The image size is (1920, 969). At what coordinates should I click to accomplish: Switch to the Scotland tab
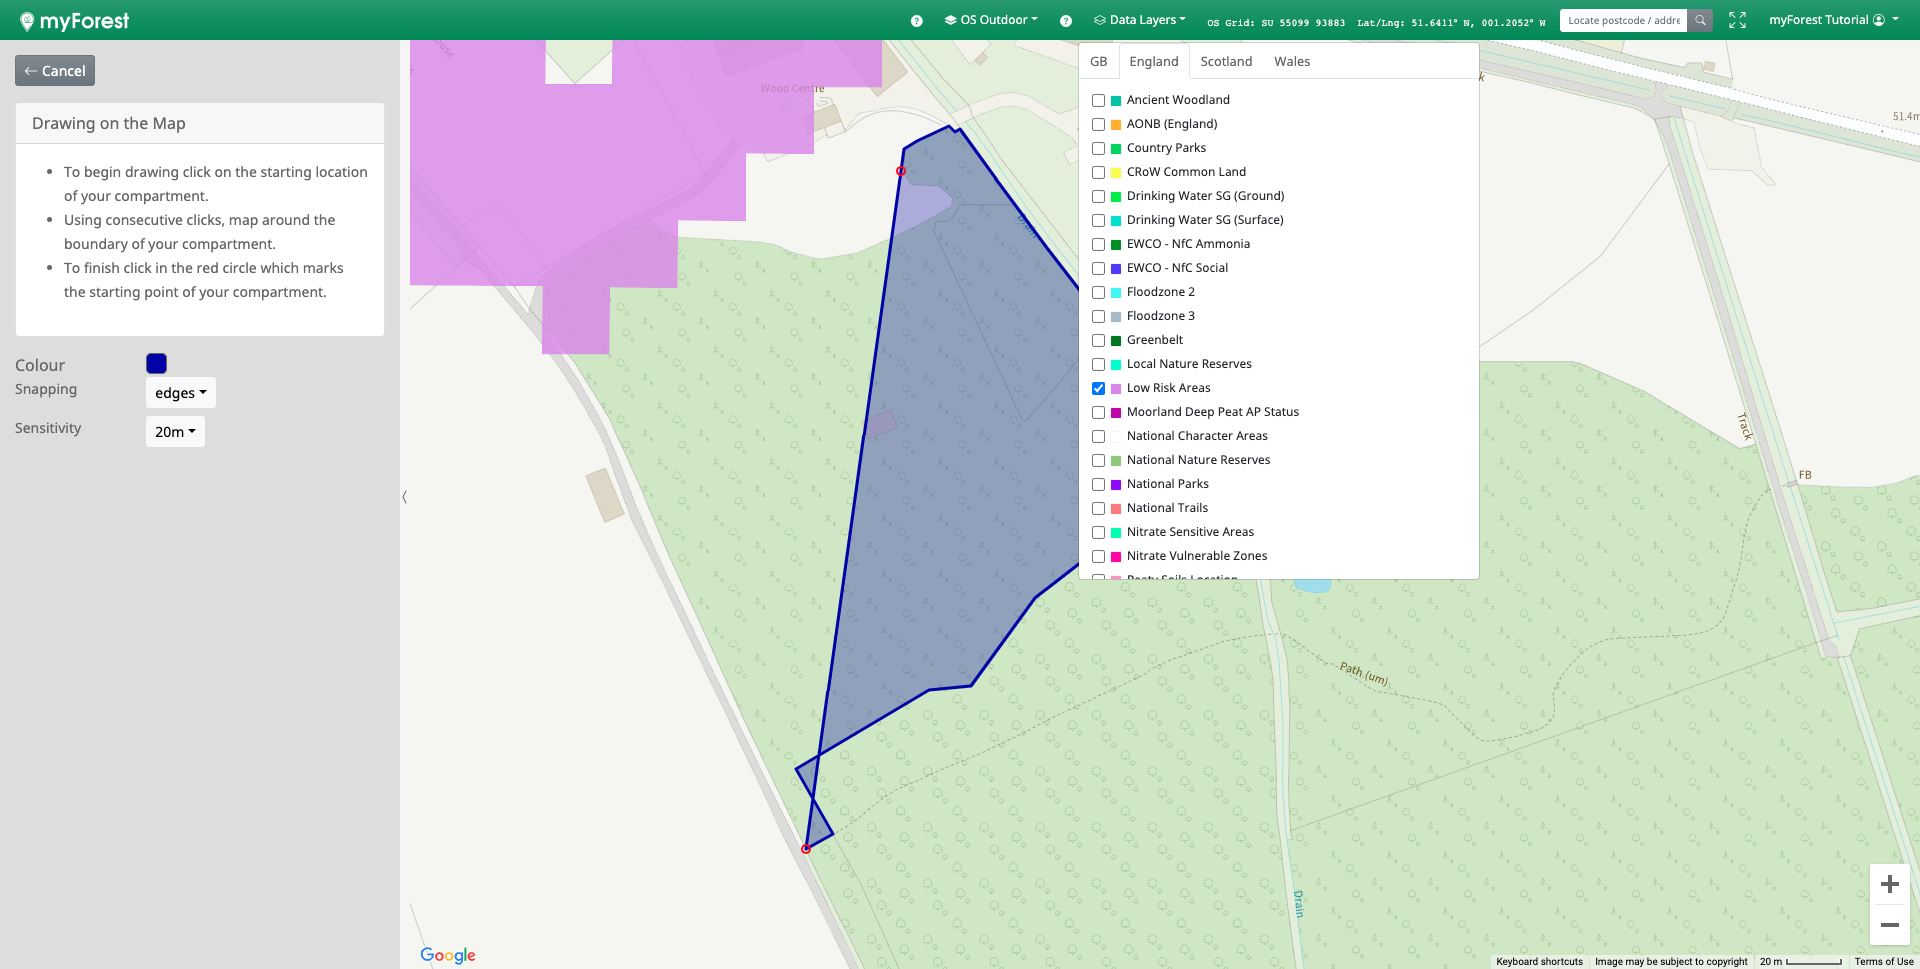[1226, 62]
